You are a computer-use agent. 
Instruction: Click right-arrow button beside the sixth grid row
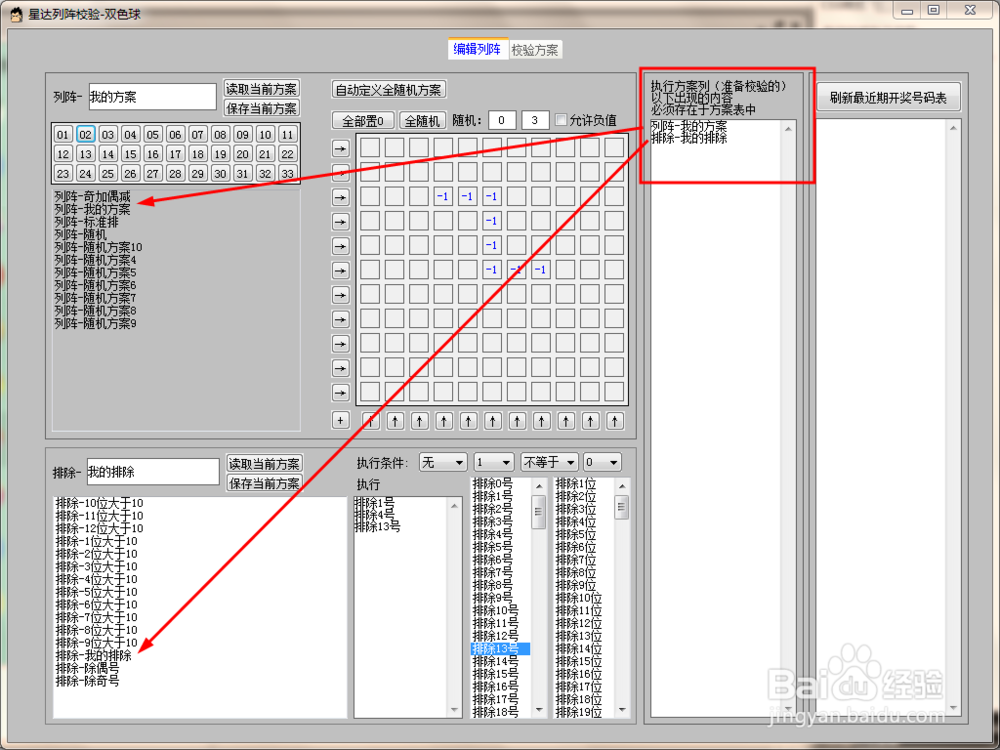tap(341, 271)
